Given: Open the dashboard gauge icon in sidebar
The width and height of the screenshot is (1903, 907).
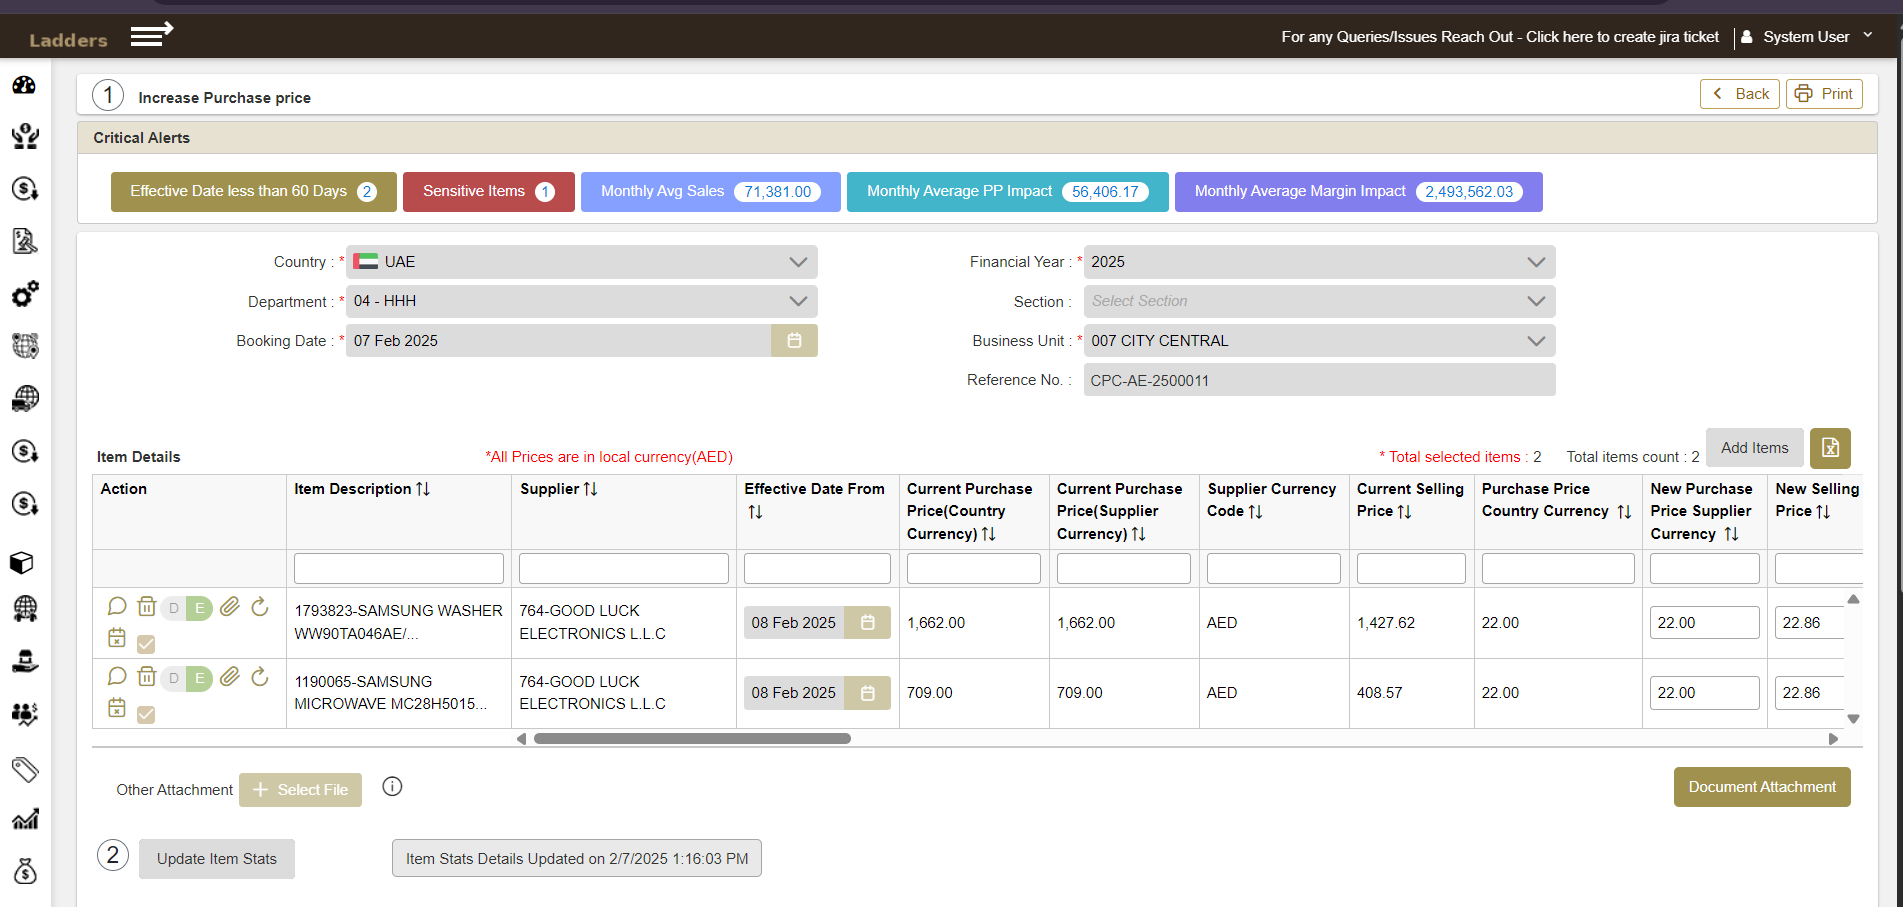Looking at the screenshot, I should point(25,85).
